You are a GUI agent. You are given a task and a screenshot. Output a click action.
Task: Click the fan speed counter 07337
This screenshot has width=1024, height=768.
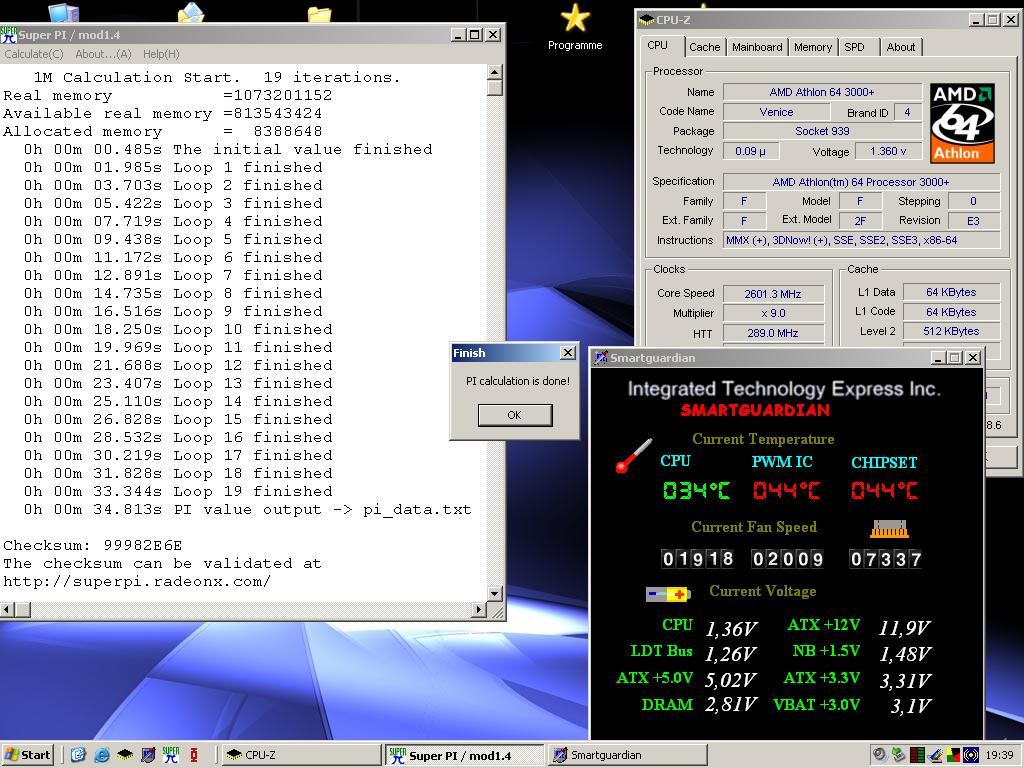point(886,559)
